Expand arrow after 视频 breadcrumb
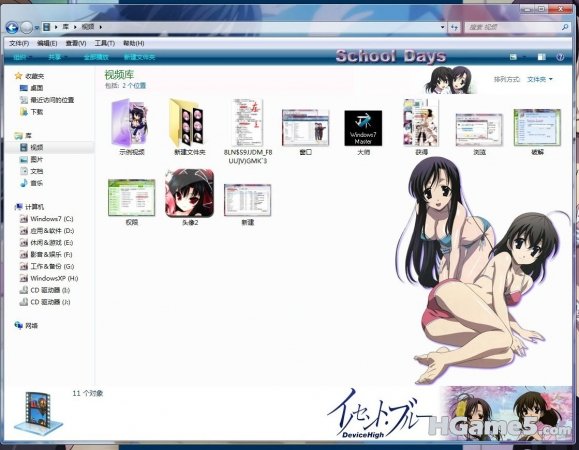 pos(100,27)
